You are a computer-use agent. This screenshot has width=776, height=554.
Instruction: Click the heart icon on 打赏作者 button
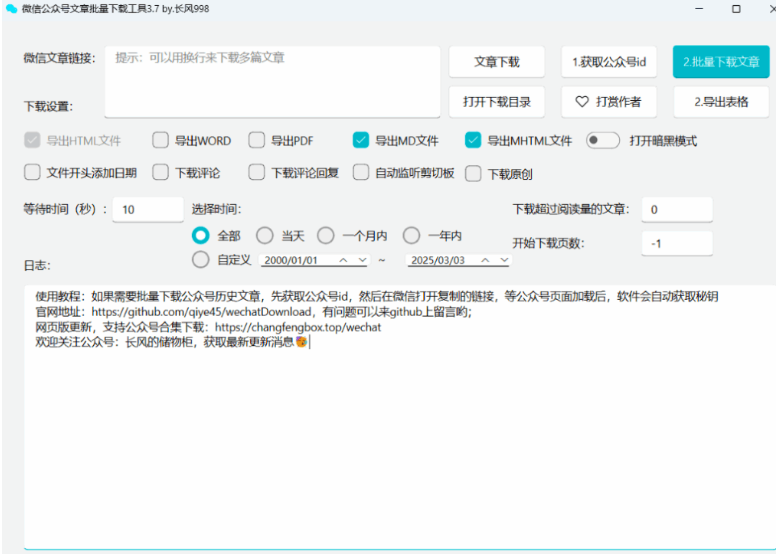point(582,102)
